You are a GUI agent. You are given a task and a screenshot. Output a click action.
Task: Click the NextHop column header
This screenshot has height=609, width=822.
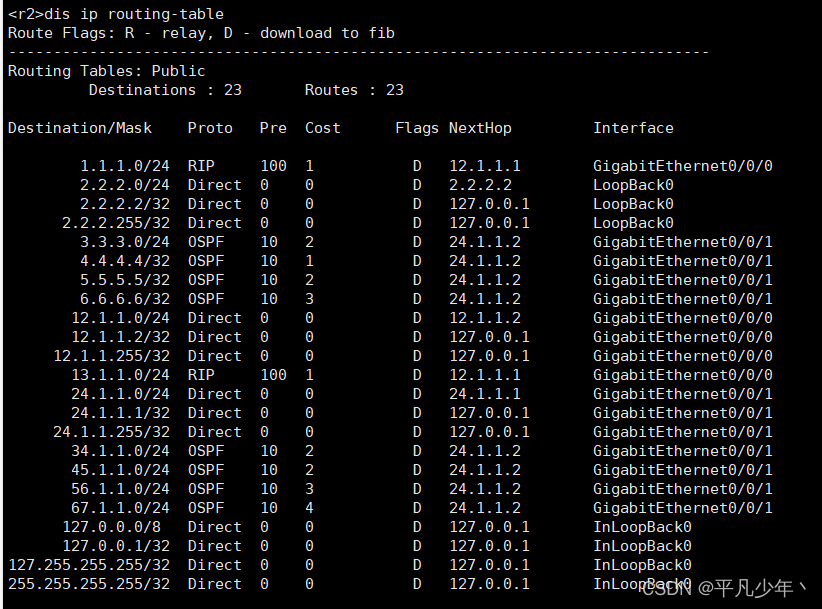[480, 128]
